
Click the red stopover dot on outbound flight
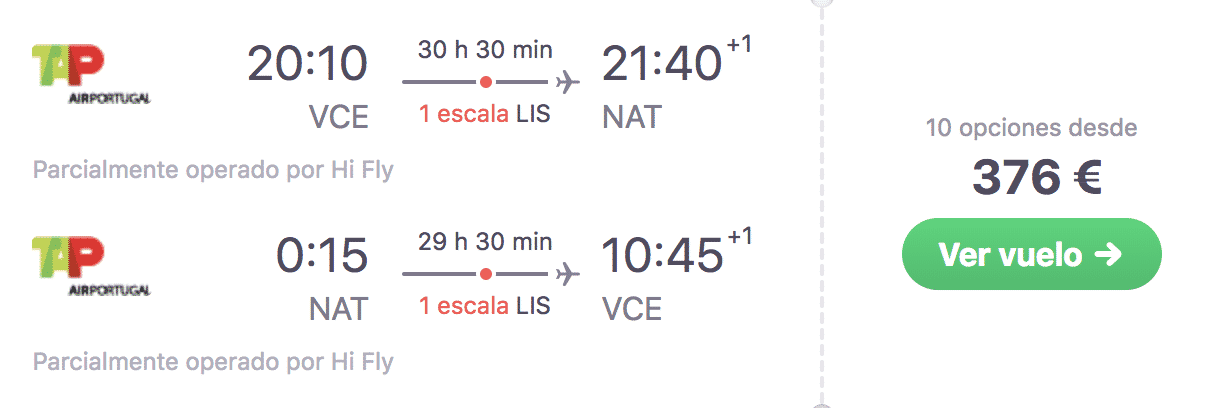pyautogui.click(x=485, y=82)
